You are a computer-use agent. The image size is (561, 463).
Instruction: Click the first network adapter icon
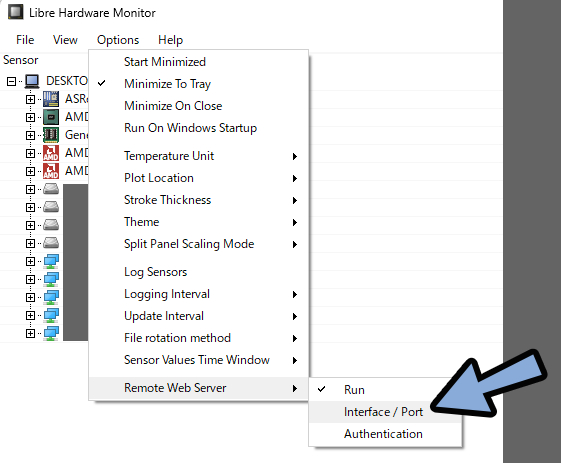[x=51, y=261]
